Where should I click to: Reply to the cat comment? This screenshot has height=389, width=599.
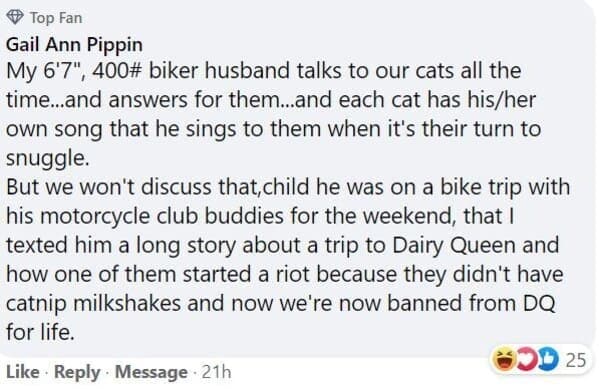[77, 372]
